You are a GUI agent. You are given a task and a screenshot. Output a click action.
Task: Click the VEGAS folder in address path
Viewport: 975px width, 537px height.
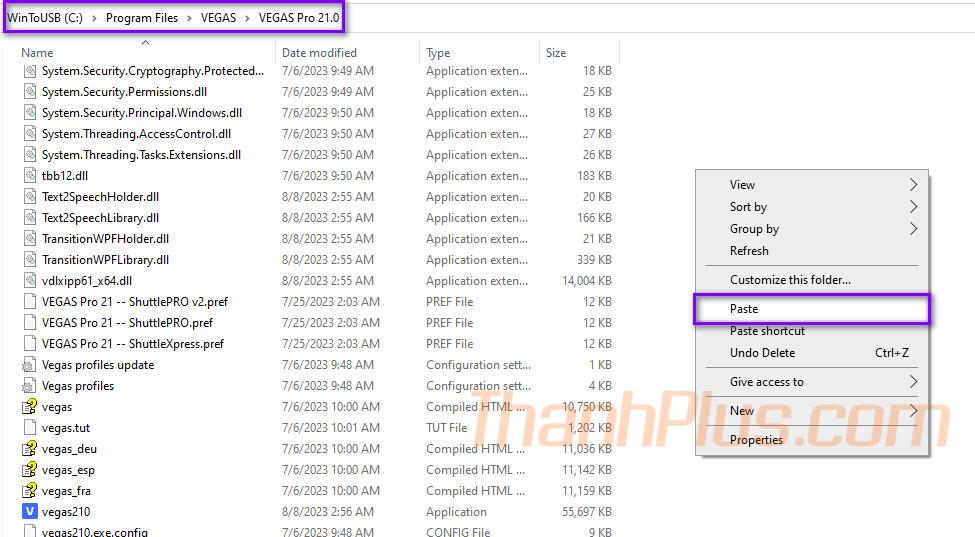[217, 18]
